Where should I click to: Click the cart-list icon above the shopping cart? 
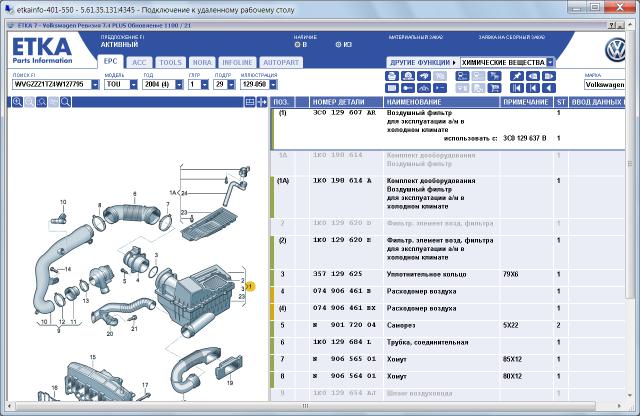[x=494, y=76]
